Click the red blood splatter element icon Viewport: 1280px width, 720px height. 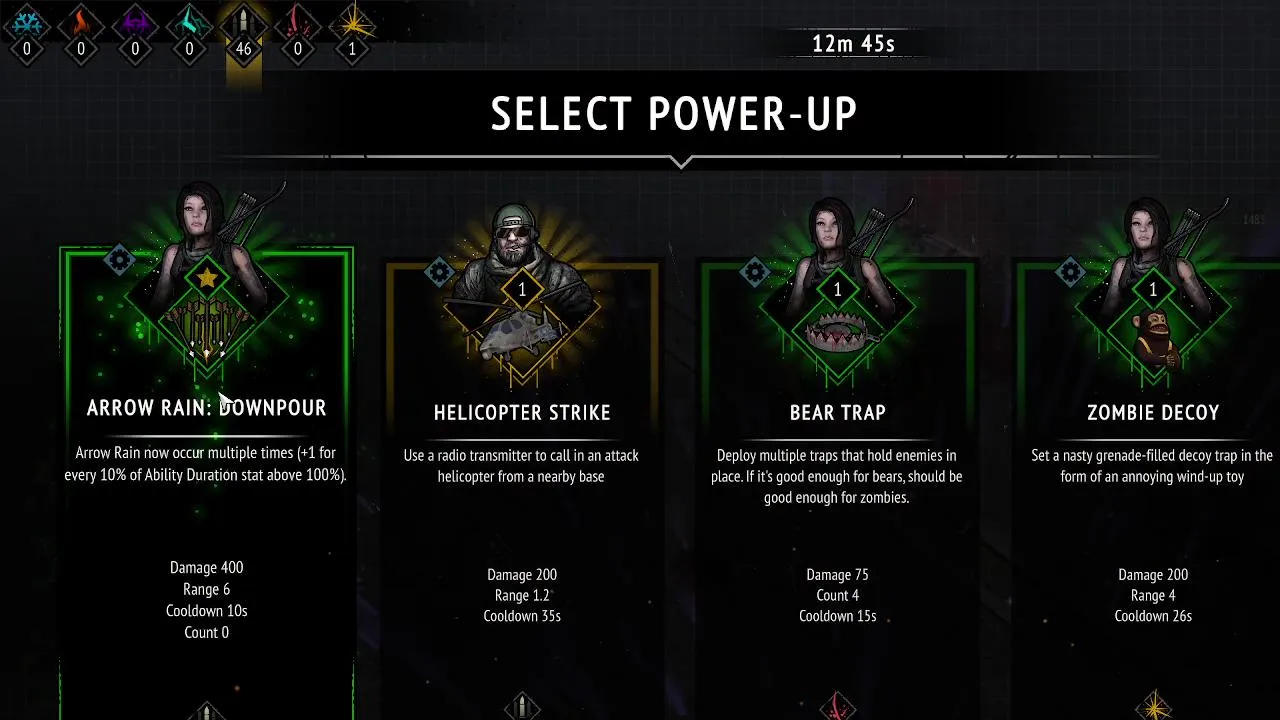[297, 21]
